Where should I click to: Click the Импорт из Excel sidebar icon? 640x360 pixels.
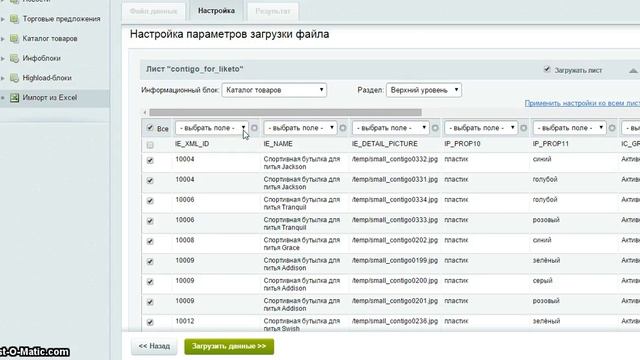[x=14, y=98]
